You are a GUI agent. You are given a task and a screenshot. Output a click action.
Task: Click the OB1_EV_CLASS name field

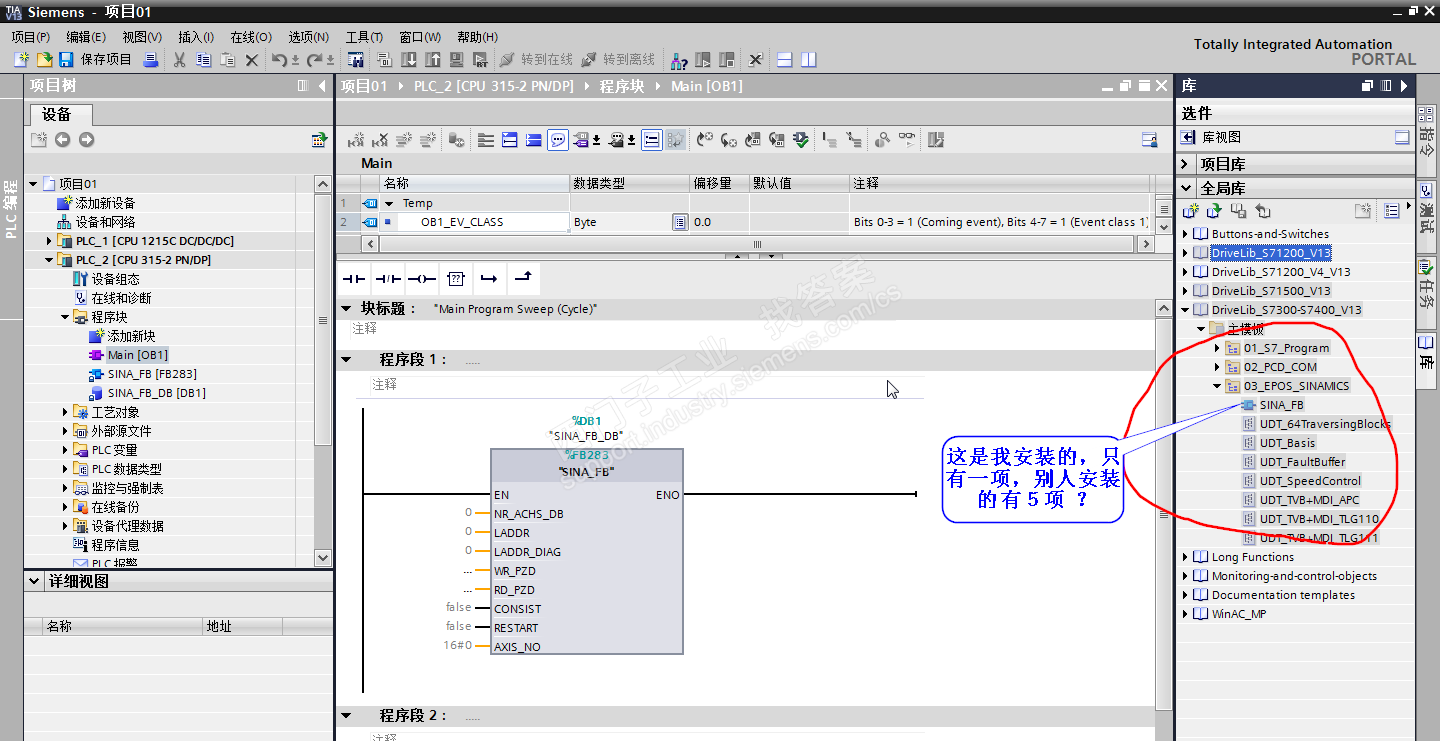tap(484, 222)
